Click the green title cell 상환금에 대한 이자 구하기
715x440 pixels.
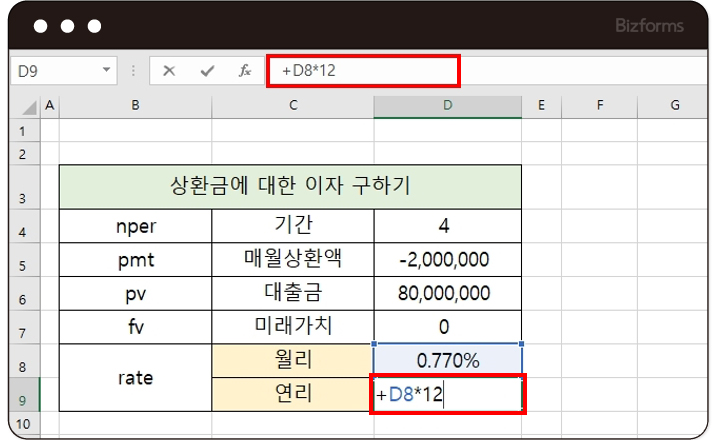[290, 186]
